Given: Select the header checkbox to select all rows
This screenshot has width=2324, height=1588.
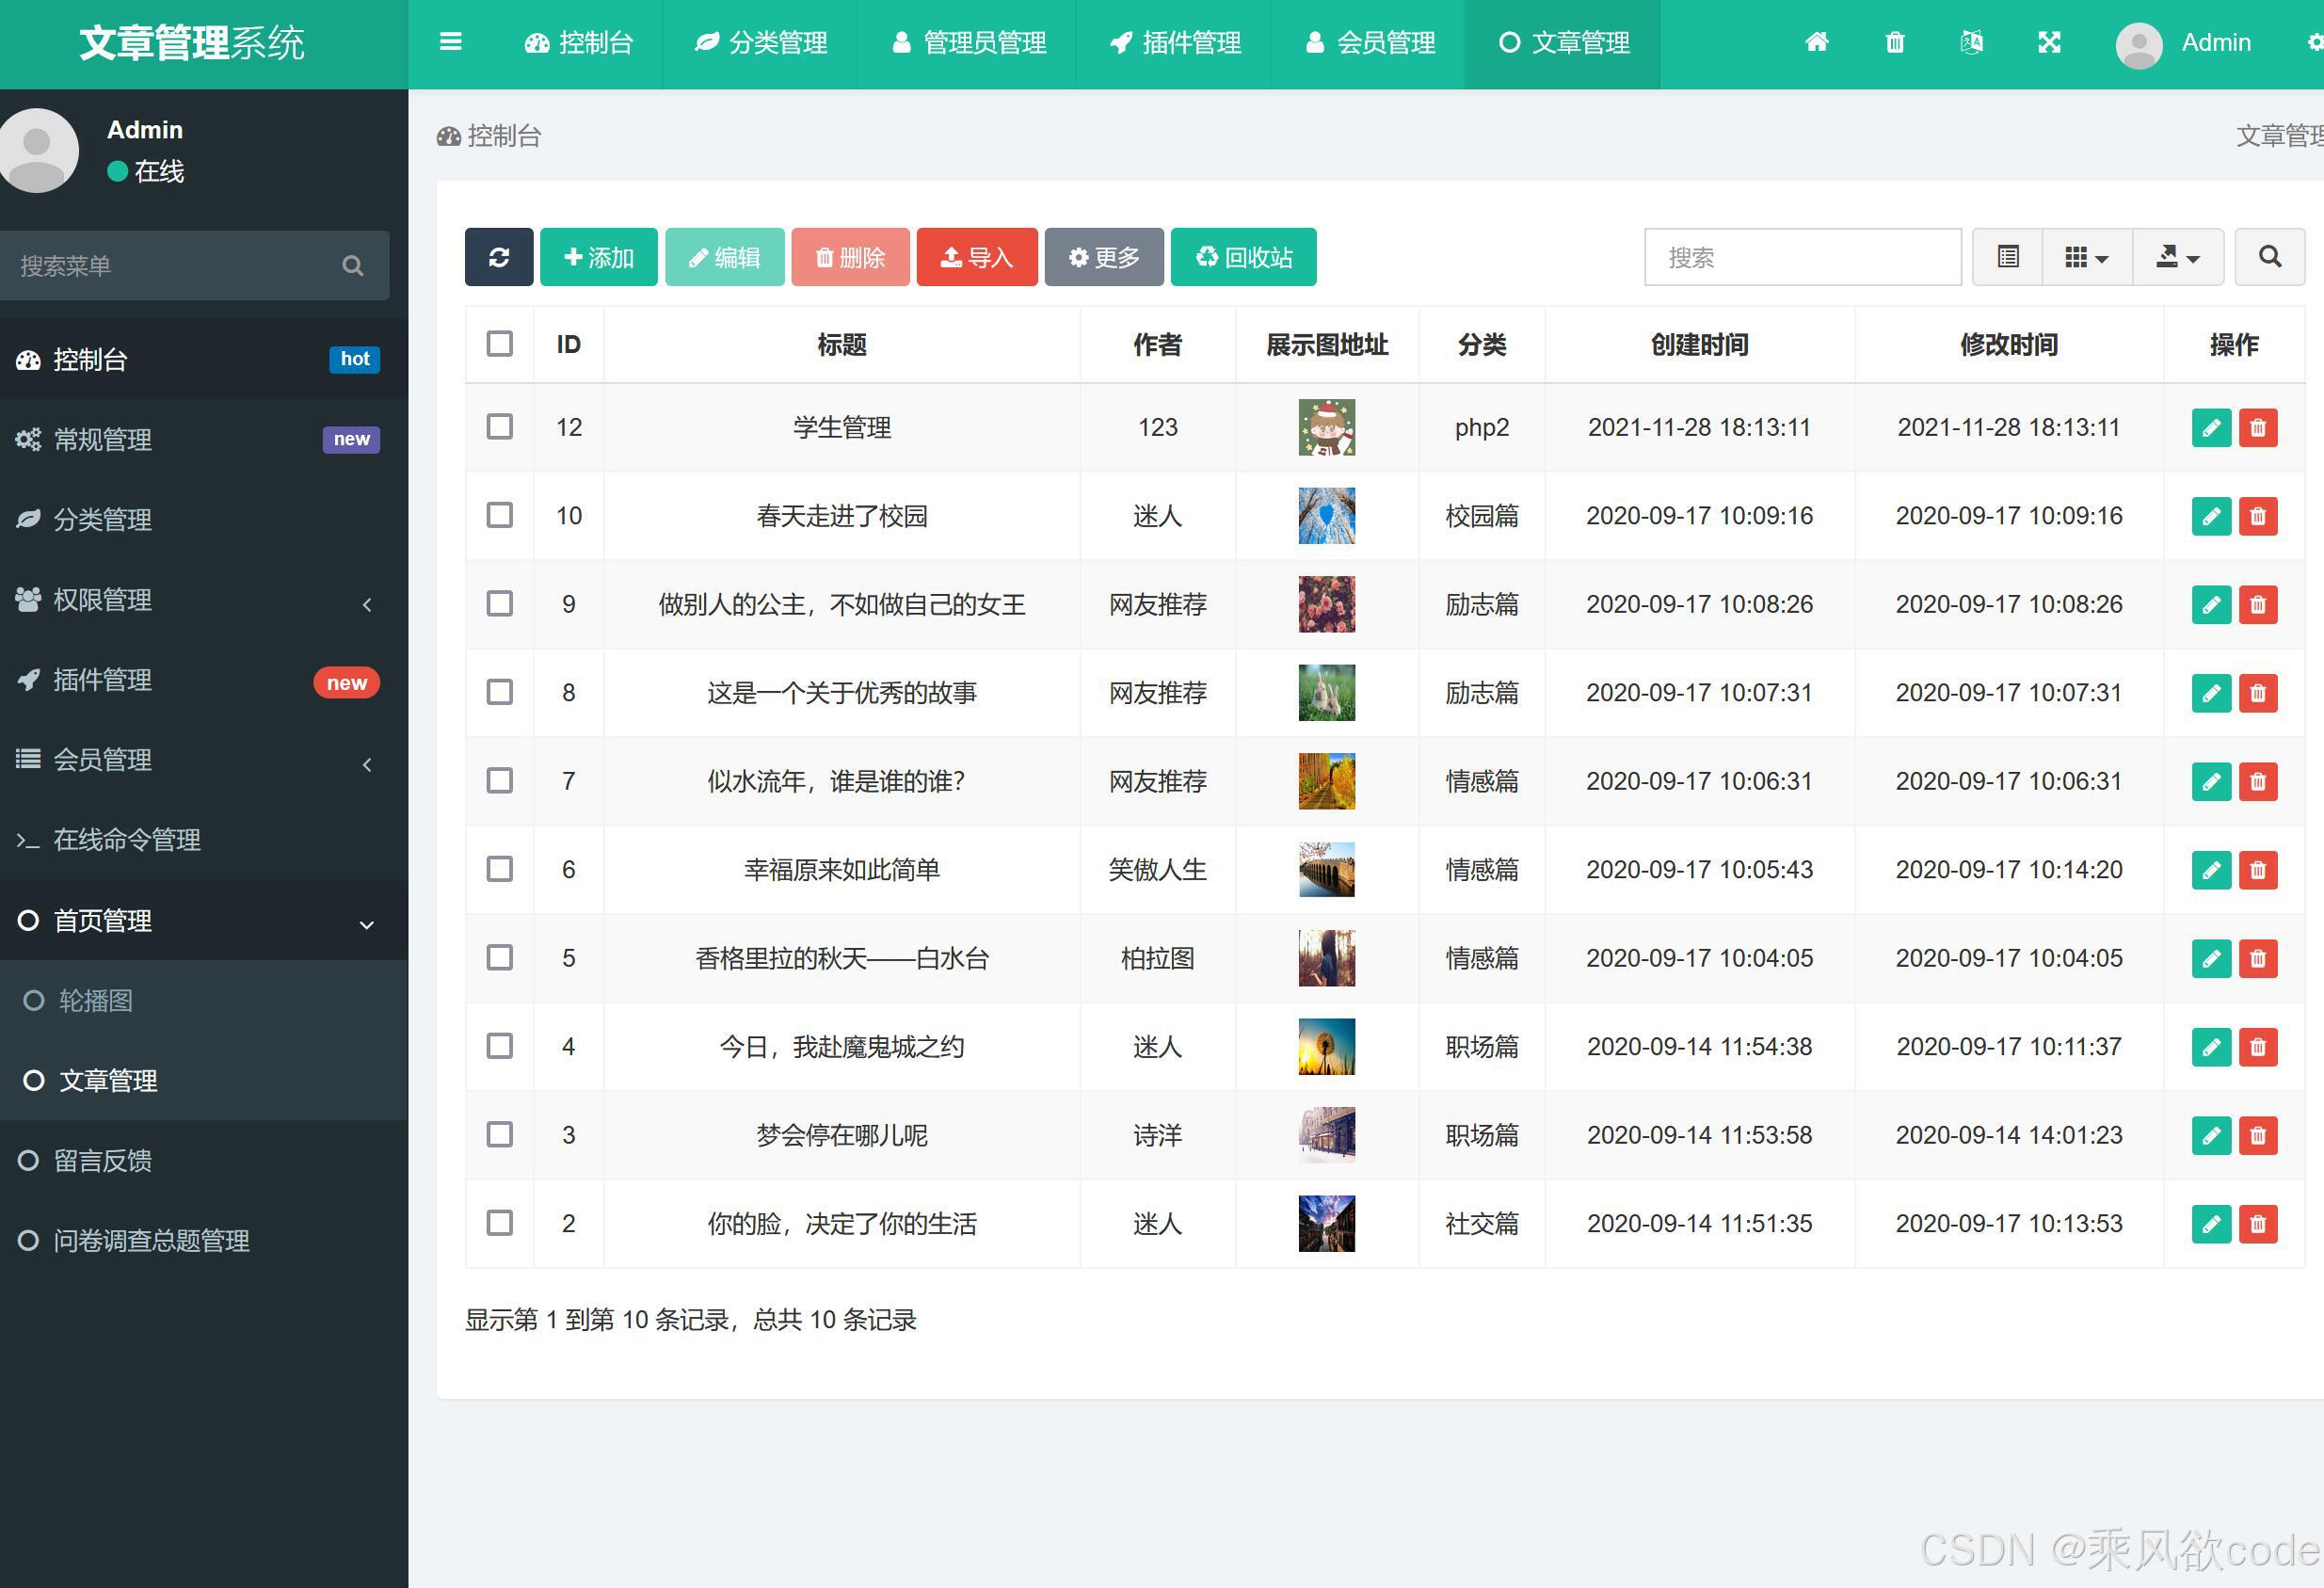Looking at the screenshot, I should pyautogui.click(x=499, y=343).
